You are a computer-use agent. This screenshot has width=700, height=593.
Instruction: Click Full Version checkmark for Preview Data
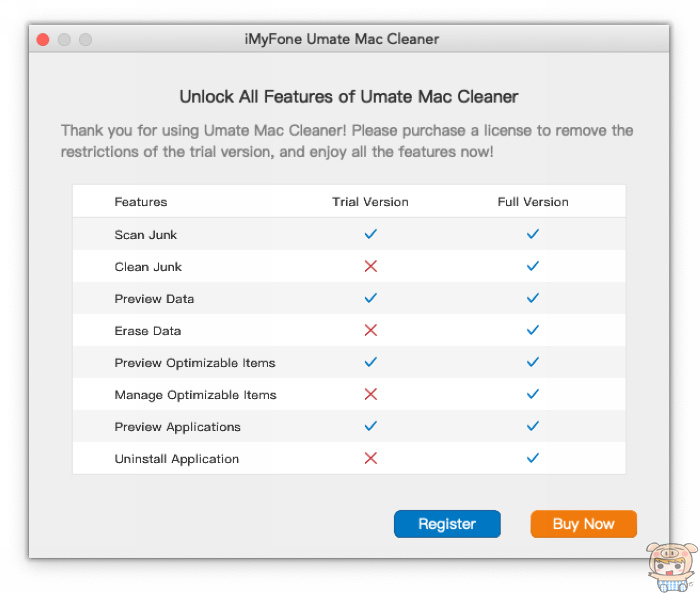coord(533,298)
